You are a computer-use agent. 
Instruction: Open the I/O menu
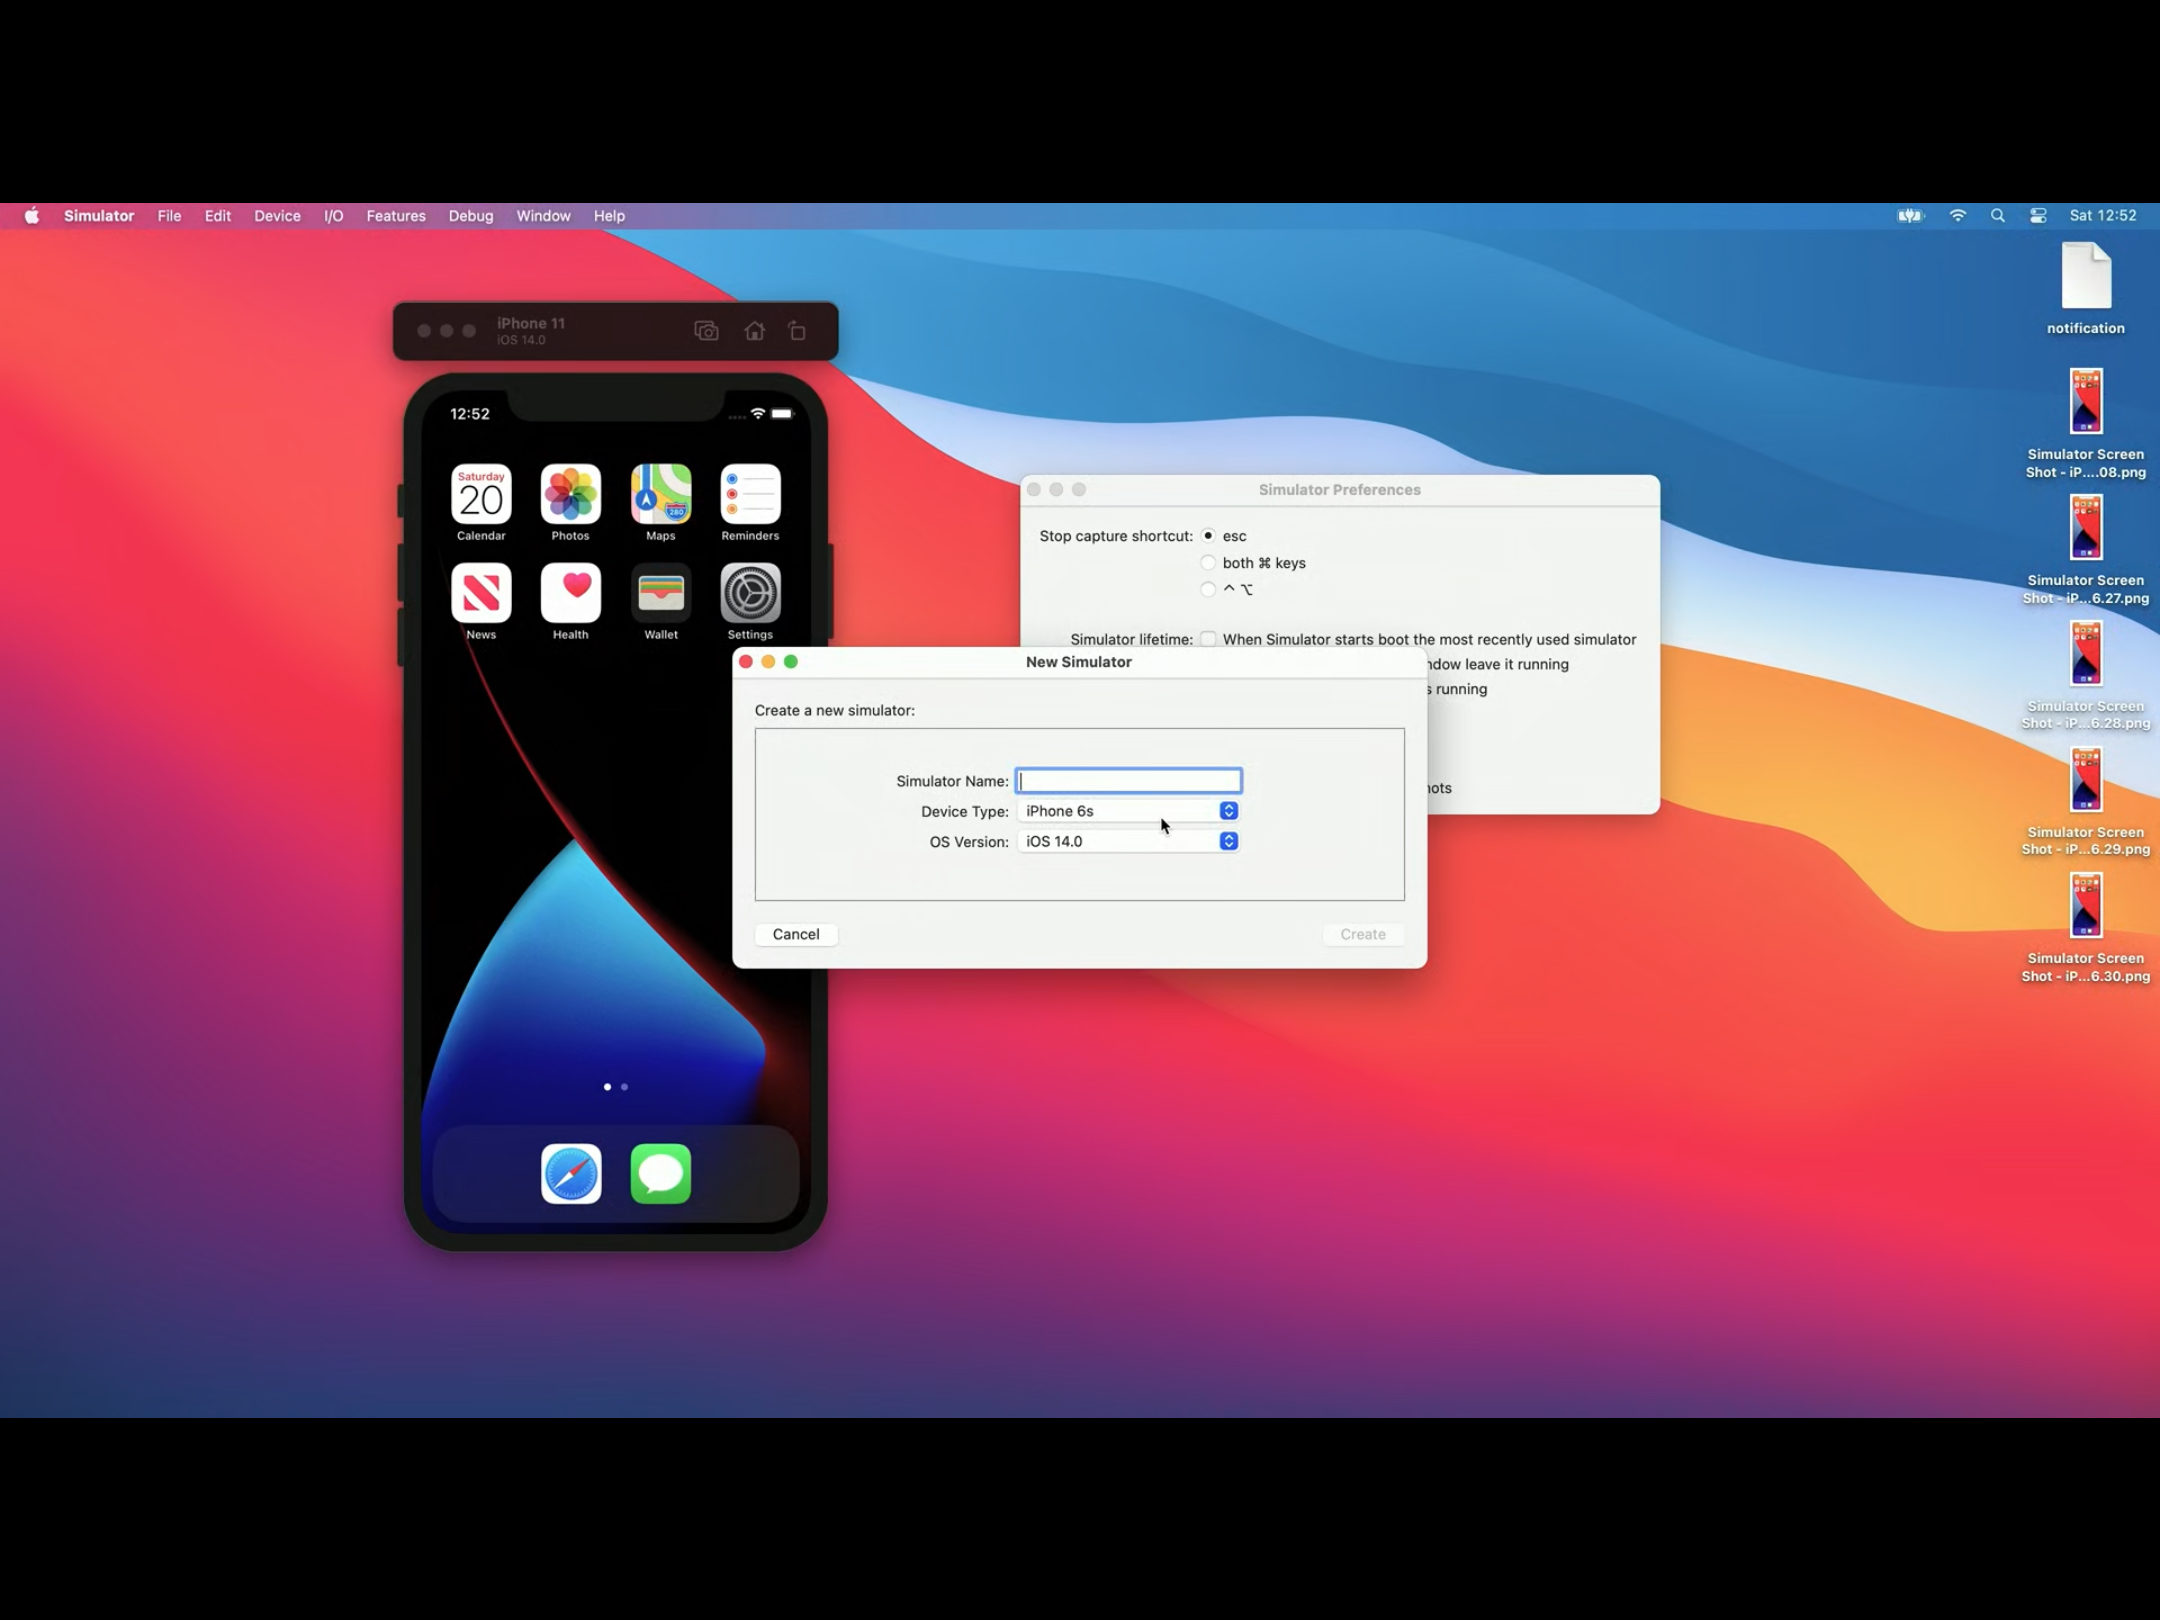pyautogui.click(x=333, y=216)
